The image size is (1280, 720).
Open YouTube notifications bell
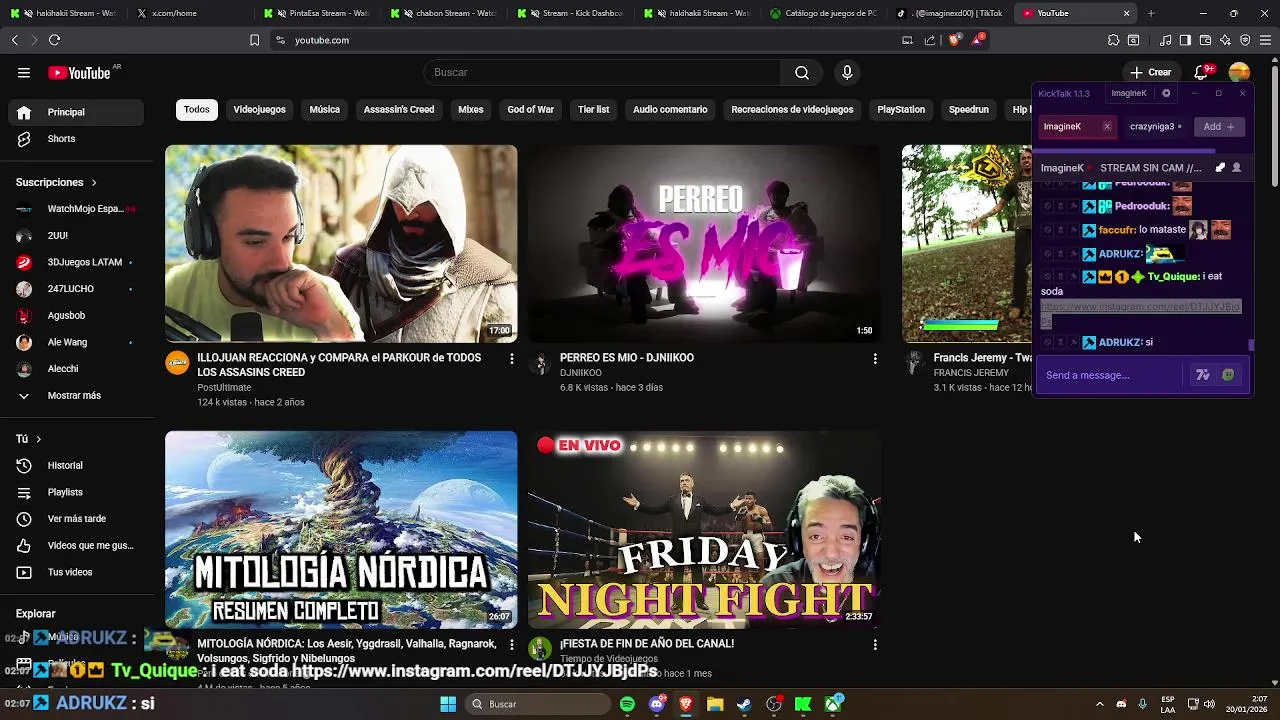(1202, 72)
